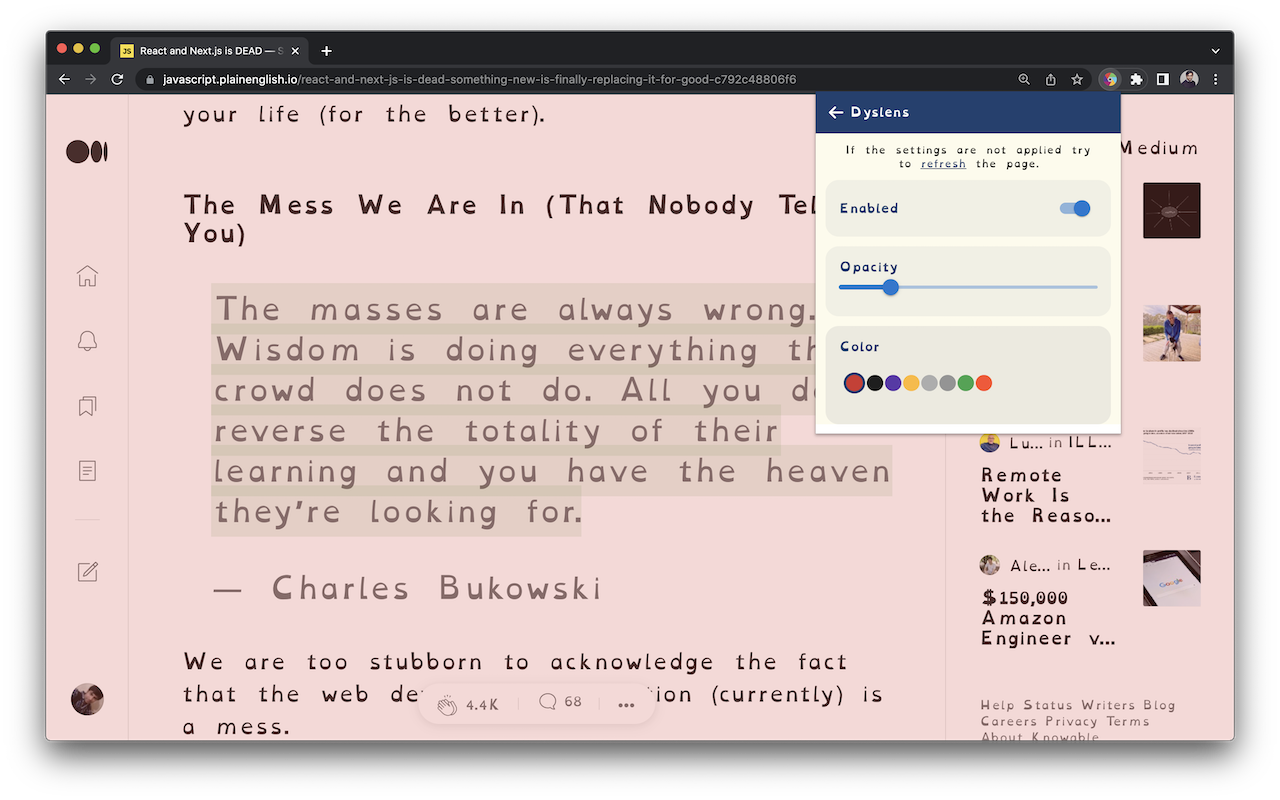Image resolution: width=1280 pixels, height=800 pixels.
Task: Click the share page icon in address bar
Action: click(1051, 79)
